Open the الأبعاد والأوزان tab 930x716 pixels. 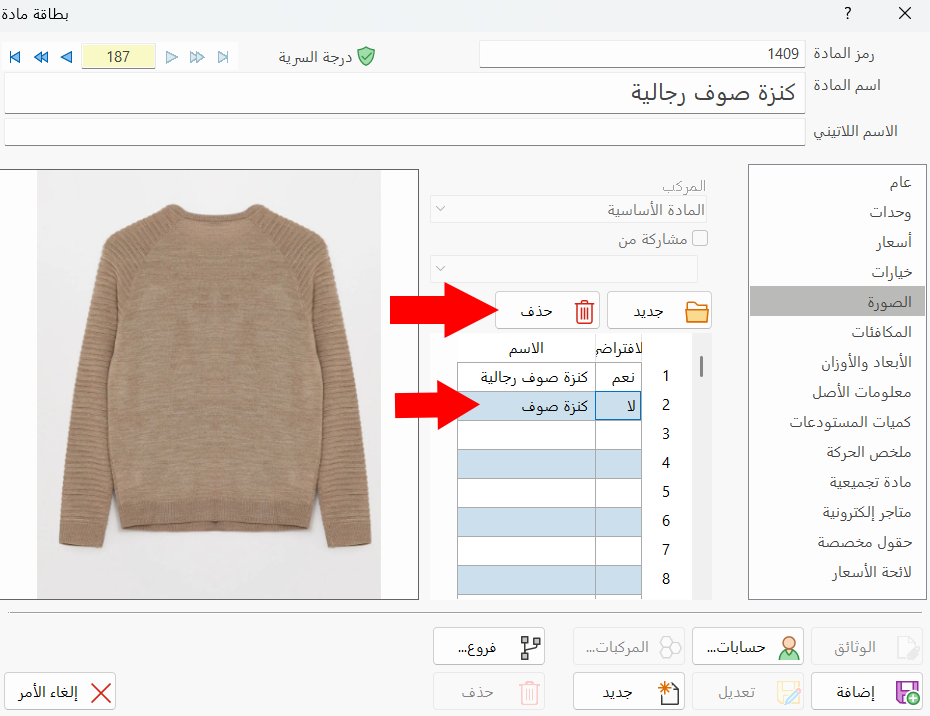coord(837,362)
